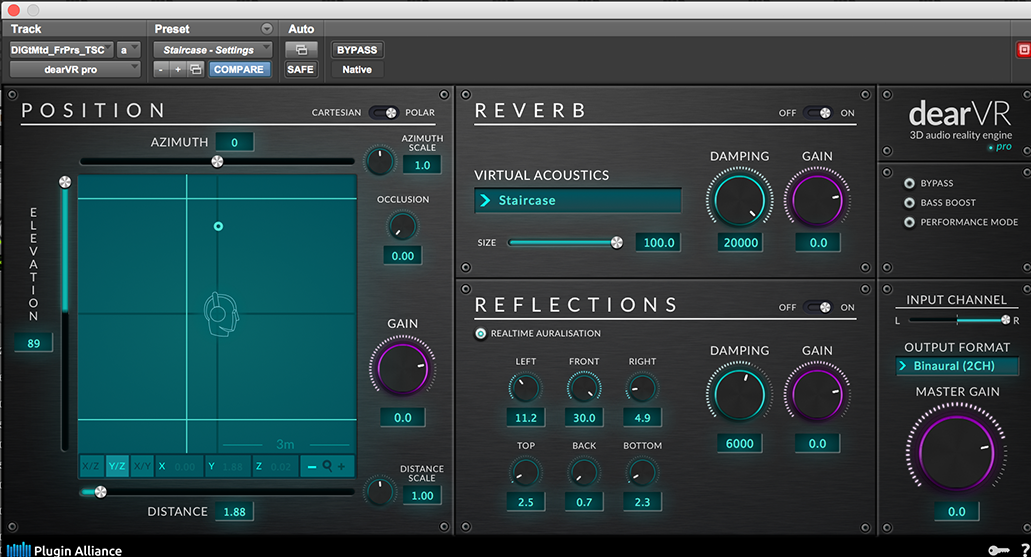
Task: Click the Reflections Damping value 6000
Action: pos(739,444)
